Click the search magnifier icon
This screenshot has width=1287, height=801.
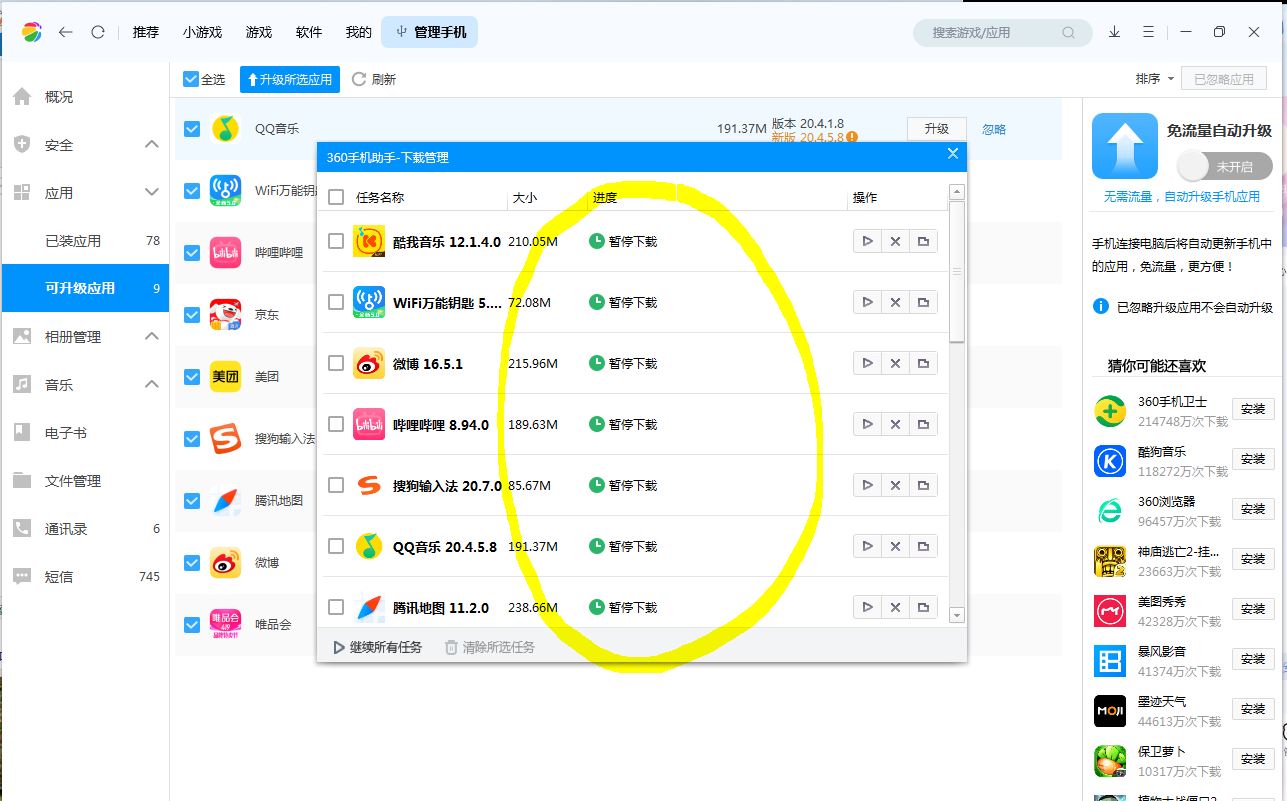coord(1069,32)
